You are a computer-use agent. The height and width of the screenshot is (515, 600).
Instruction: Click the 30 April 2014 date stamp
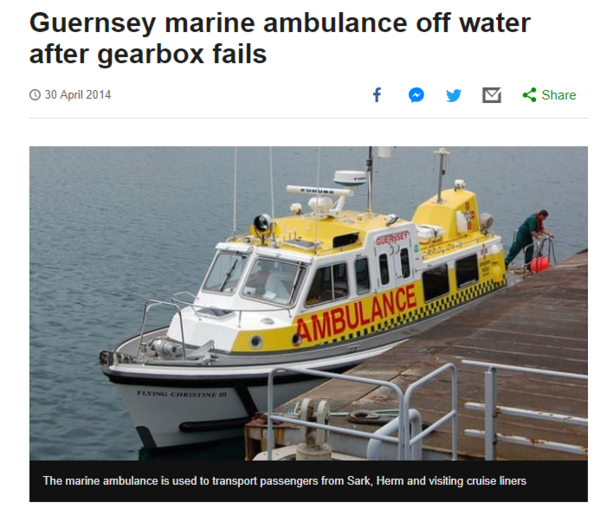click(78, 95)
